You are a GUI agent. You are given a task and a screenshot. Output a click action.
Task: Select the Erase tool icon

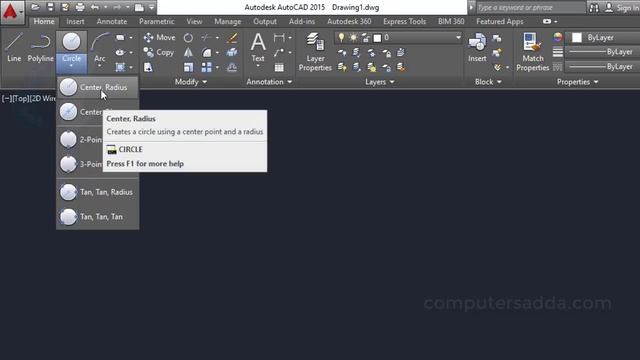tap(232, 38)
